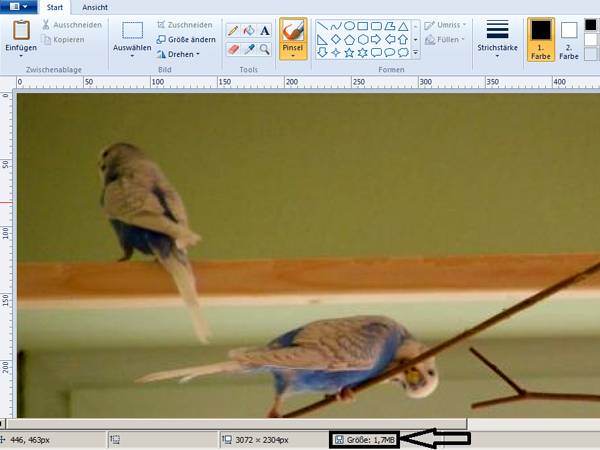Screen dimensions: 600x450
Task: Click the Einfügen clipboard icon
Action: [21, 30]
